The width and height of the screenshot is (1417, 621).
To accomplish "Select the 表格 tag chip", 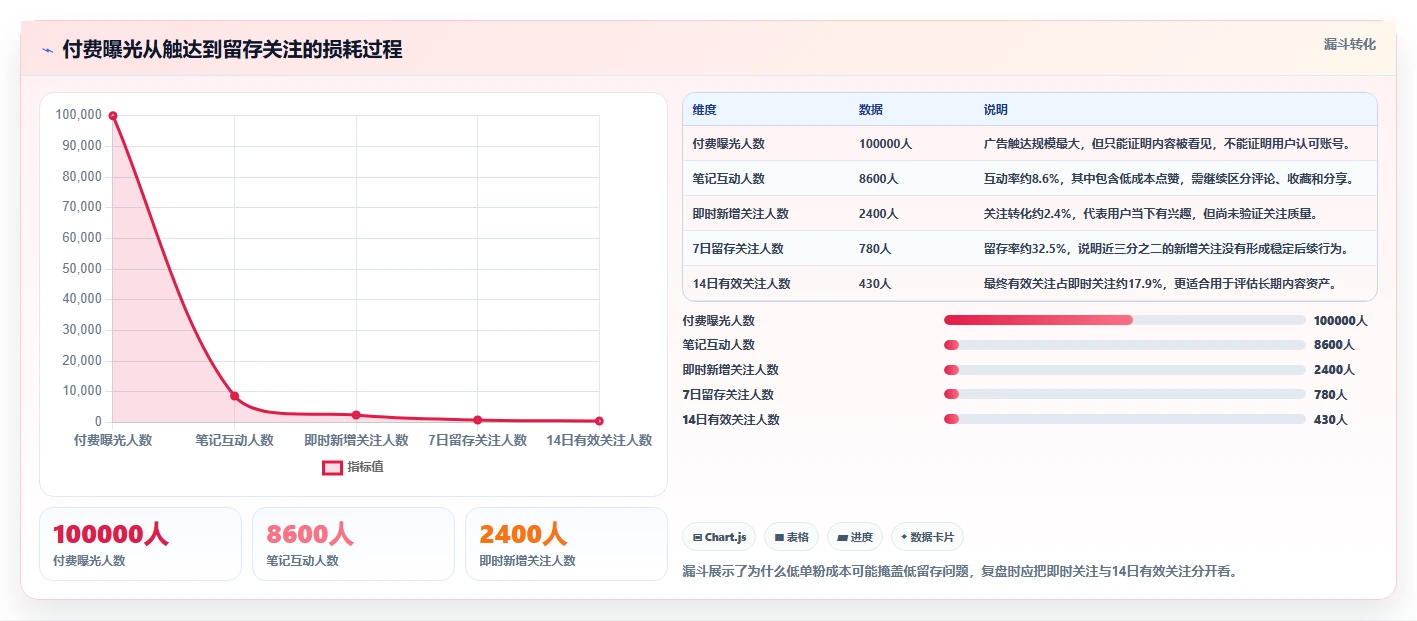I will 791,537.
